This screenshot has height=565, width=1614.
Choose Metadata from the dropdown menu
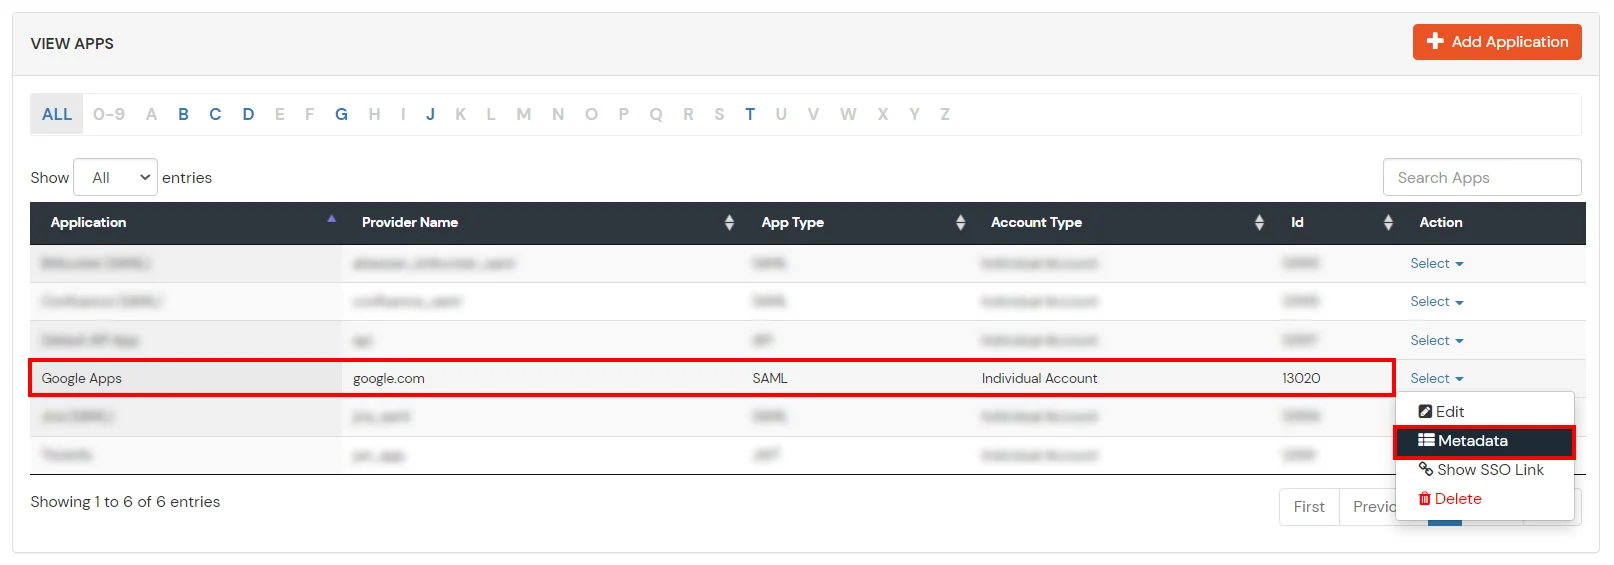click(x=1485, y=440)
